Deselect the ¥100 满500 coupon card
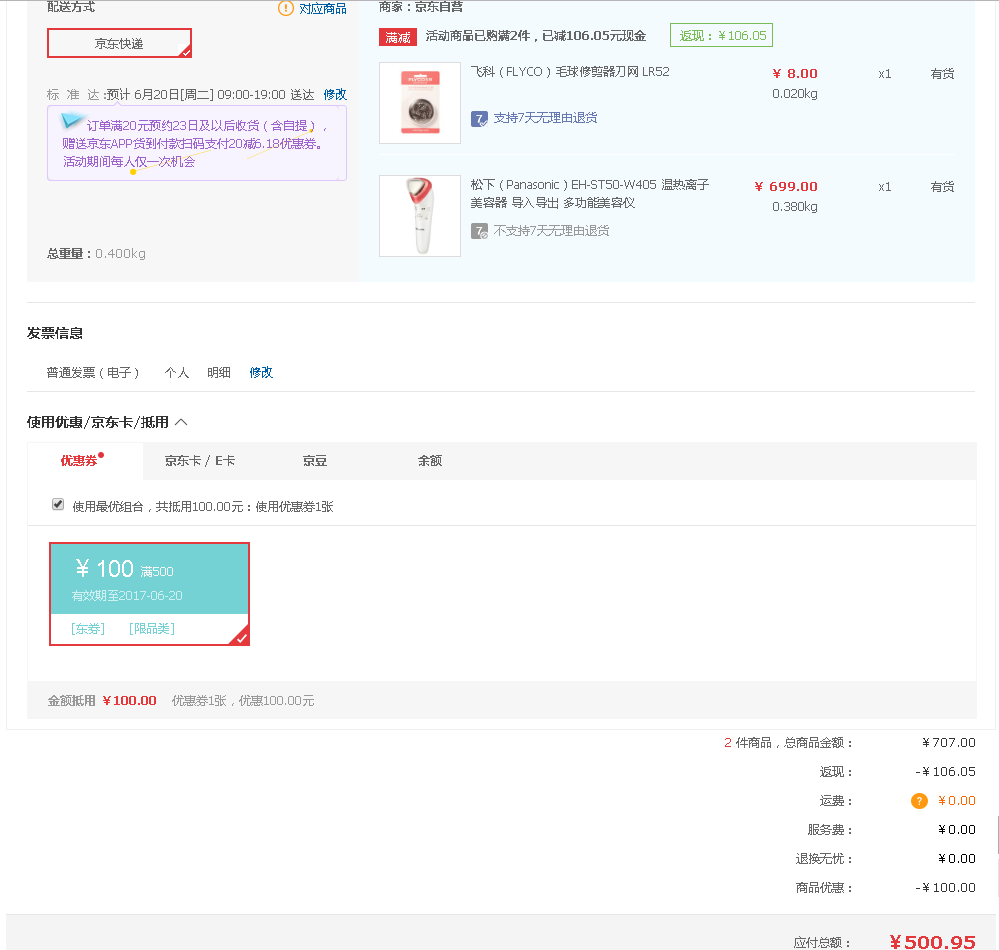Image resolution: width=999 pixels, height=950 pixels. tap(149, 594)
